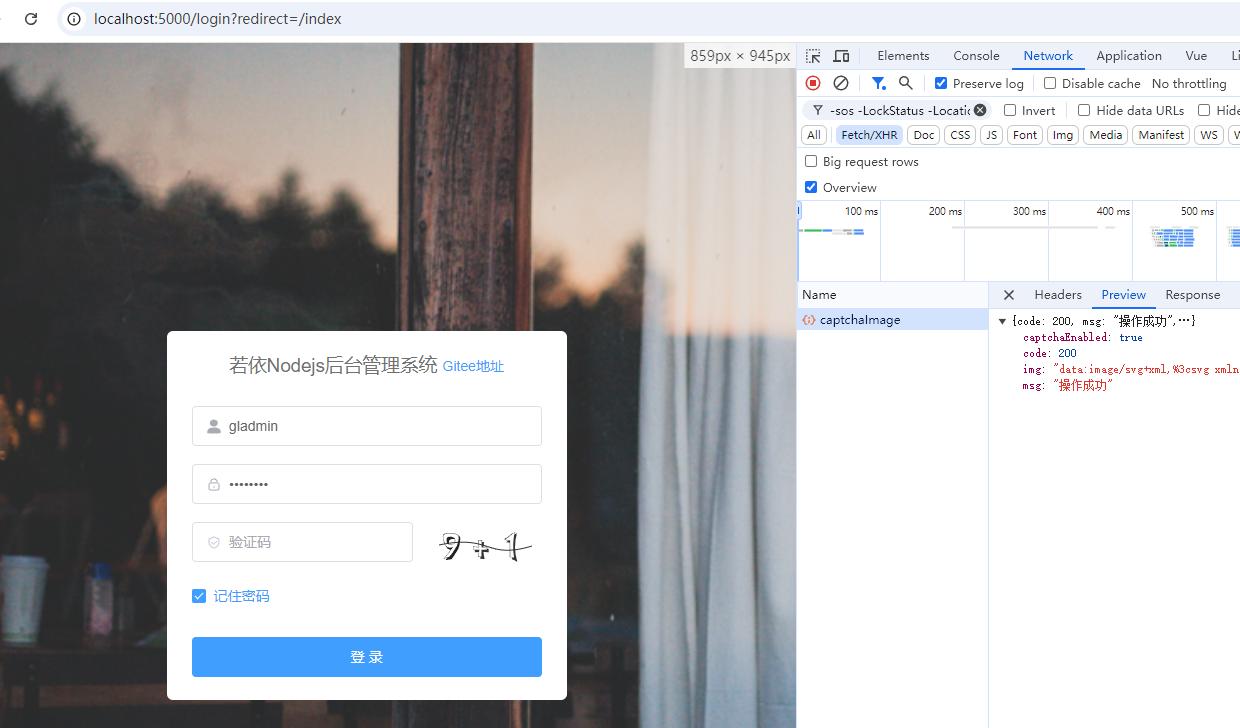The width and height of the screenshot is (1240, 728).
Task: Open the network search panel
Action: pyautogui.click(x=905, y=83)
